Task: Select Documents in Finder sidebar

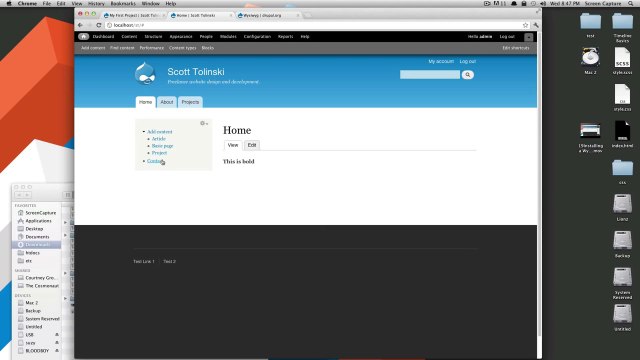Action: [x=37, y=237]
